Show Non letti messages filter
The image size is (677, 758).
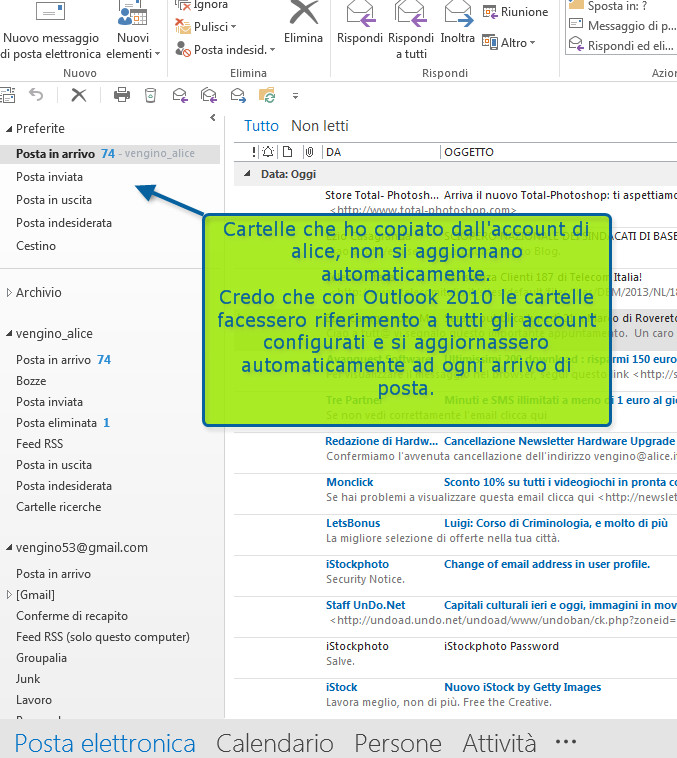tap(320, 126)
